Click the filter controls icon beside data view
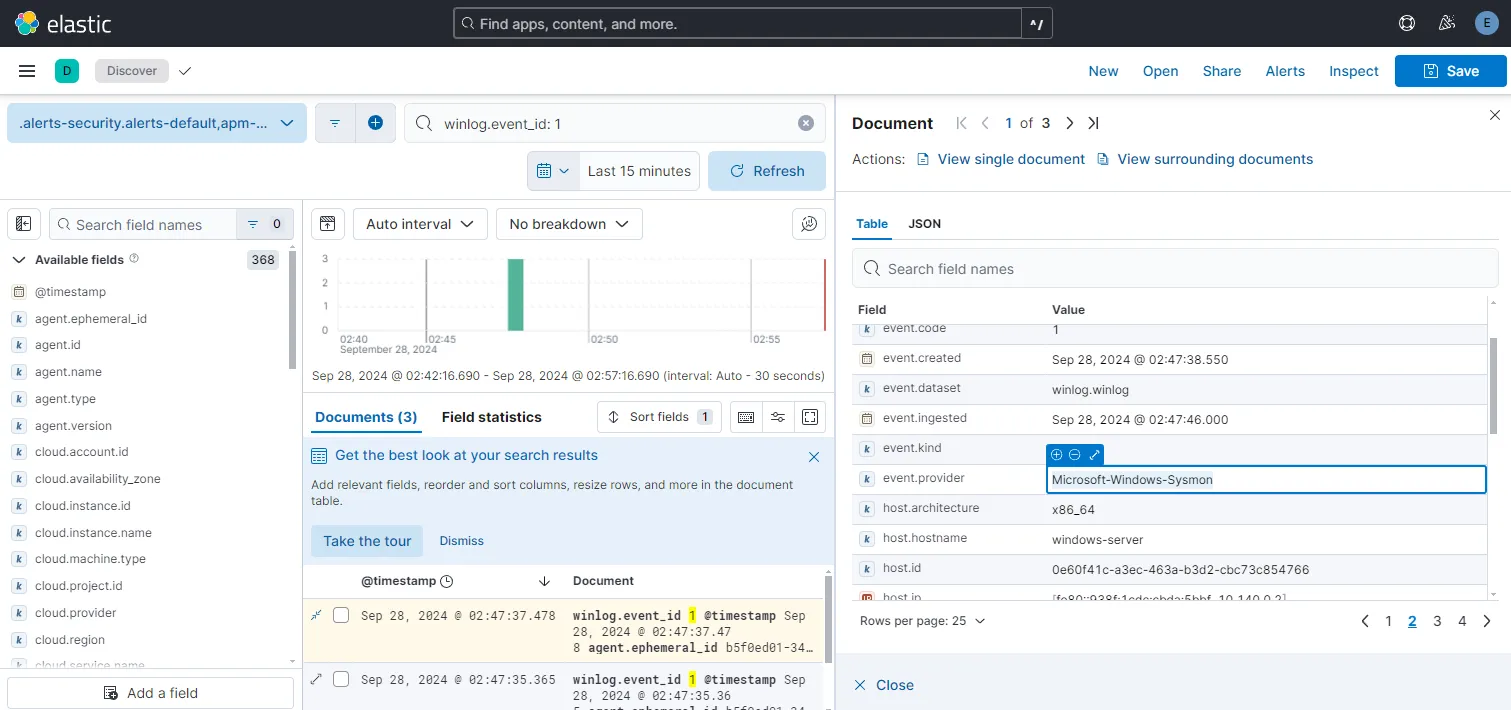 pyautogui.click(x=335, y=122)
